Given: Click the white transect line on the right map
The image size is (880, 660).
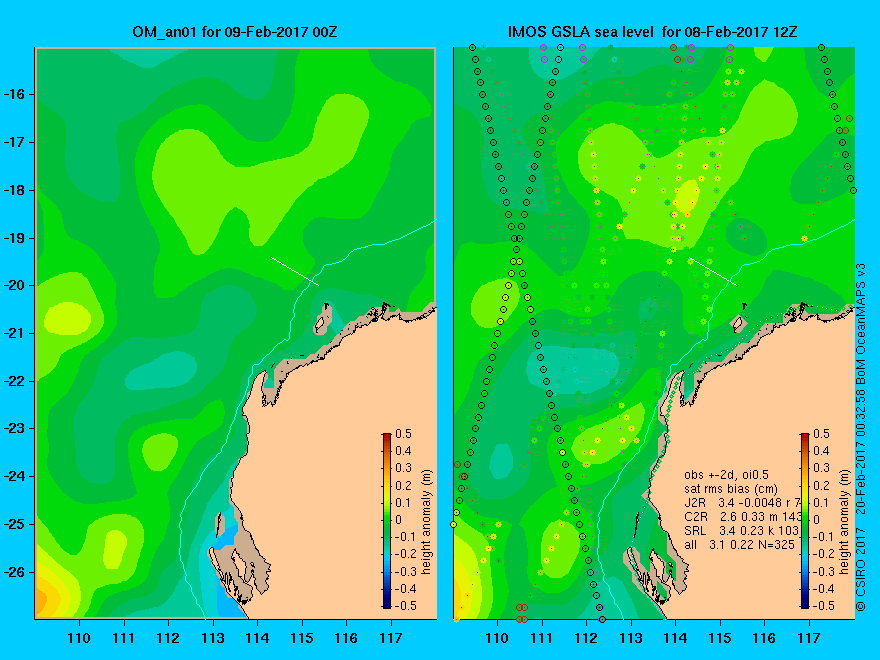Looking at the screenshot, I should tap(713, 271).
